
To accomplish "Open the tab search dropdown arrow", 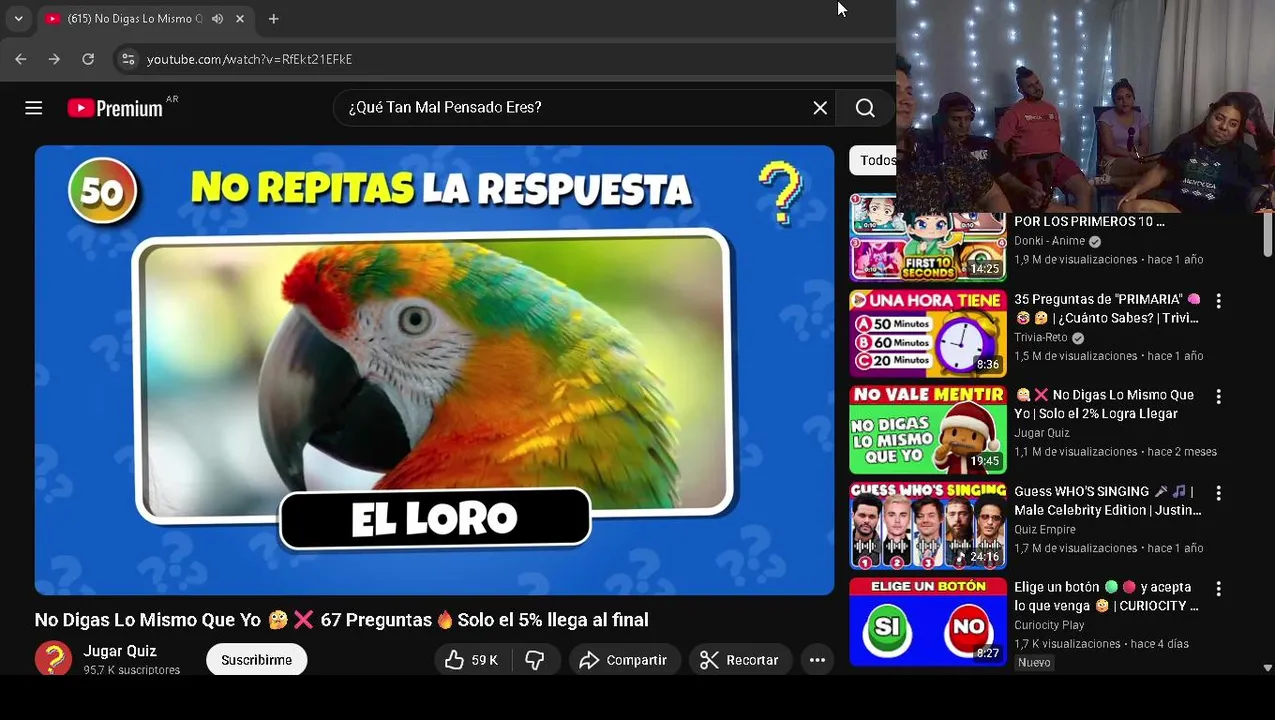I will (18, 19).
